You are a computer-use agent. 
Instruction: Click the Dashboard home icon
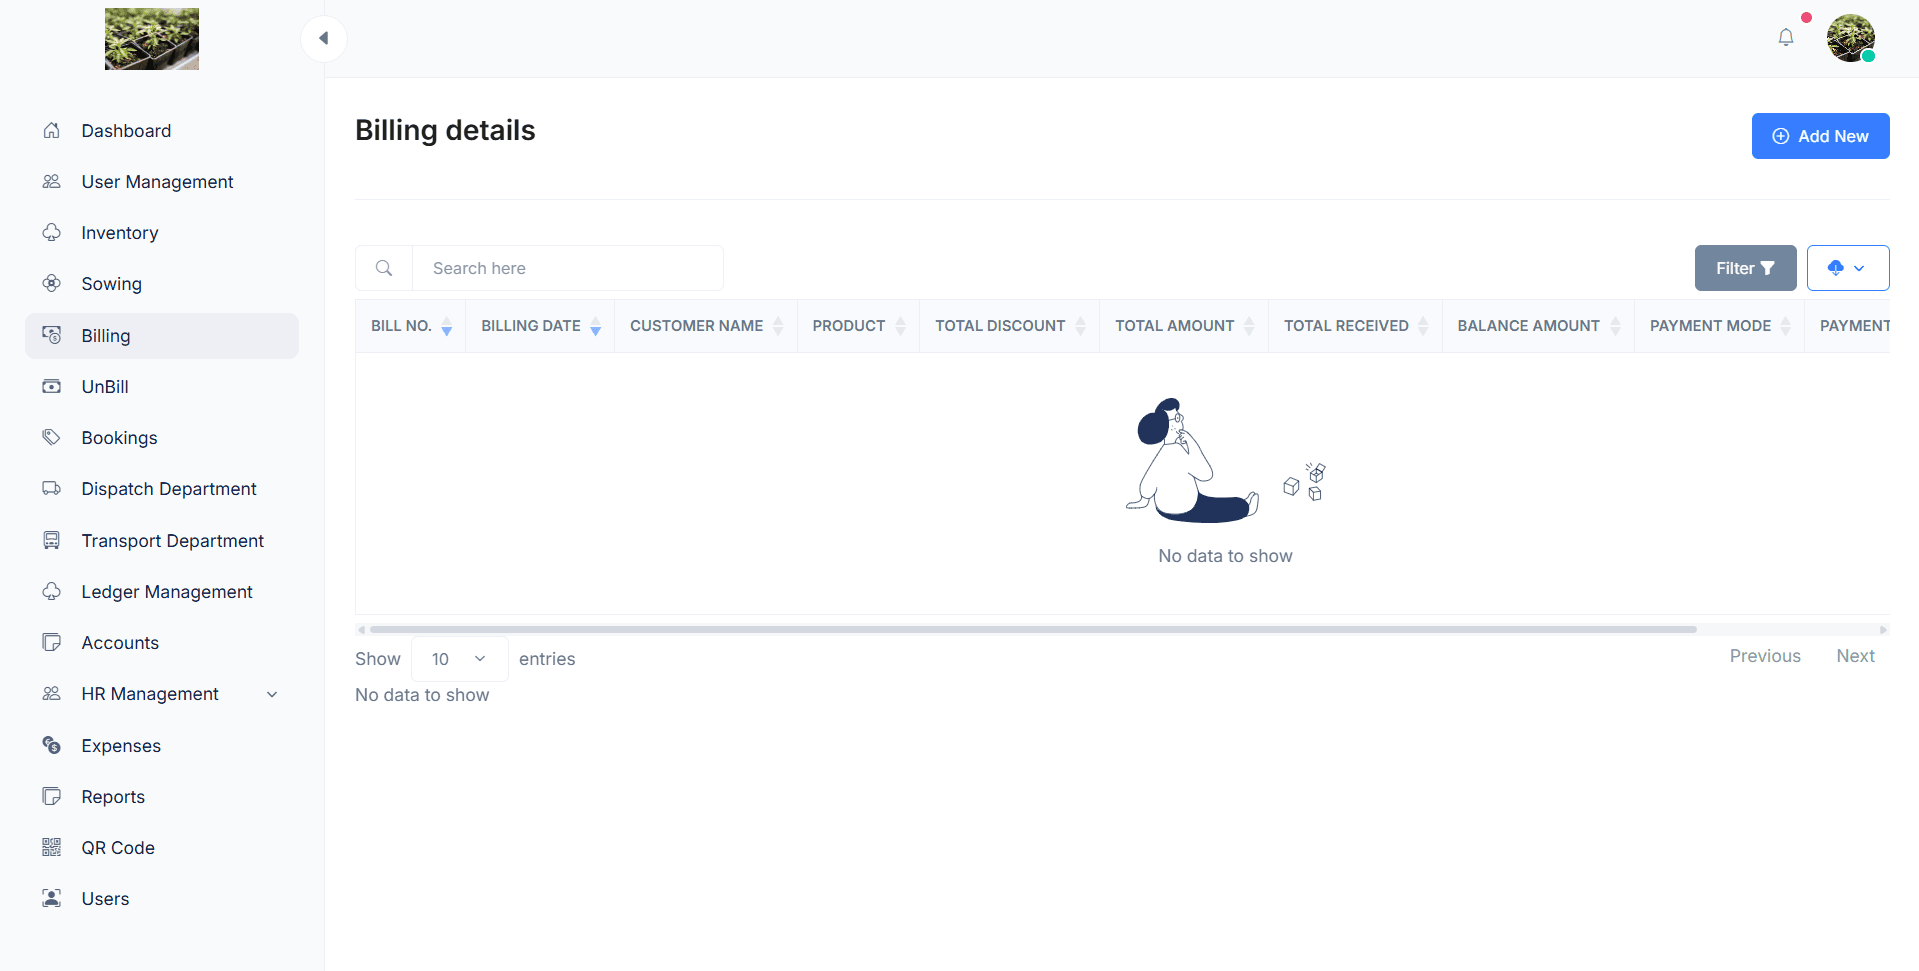[52, 131]
